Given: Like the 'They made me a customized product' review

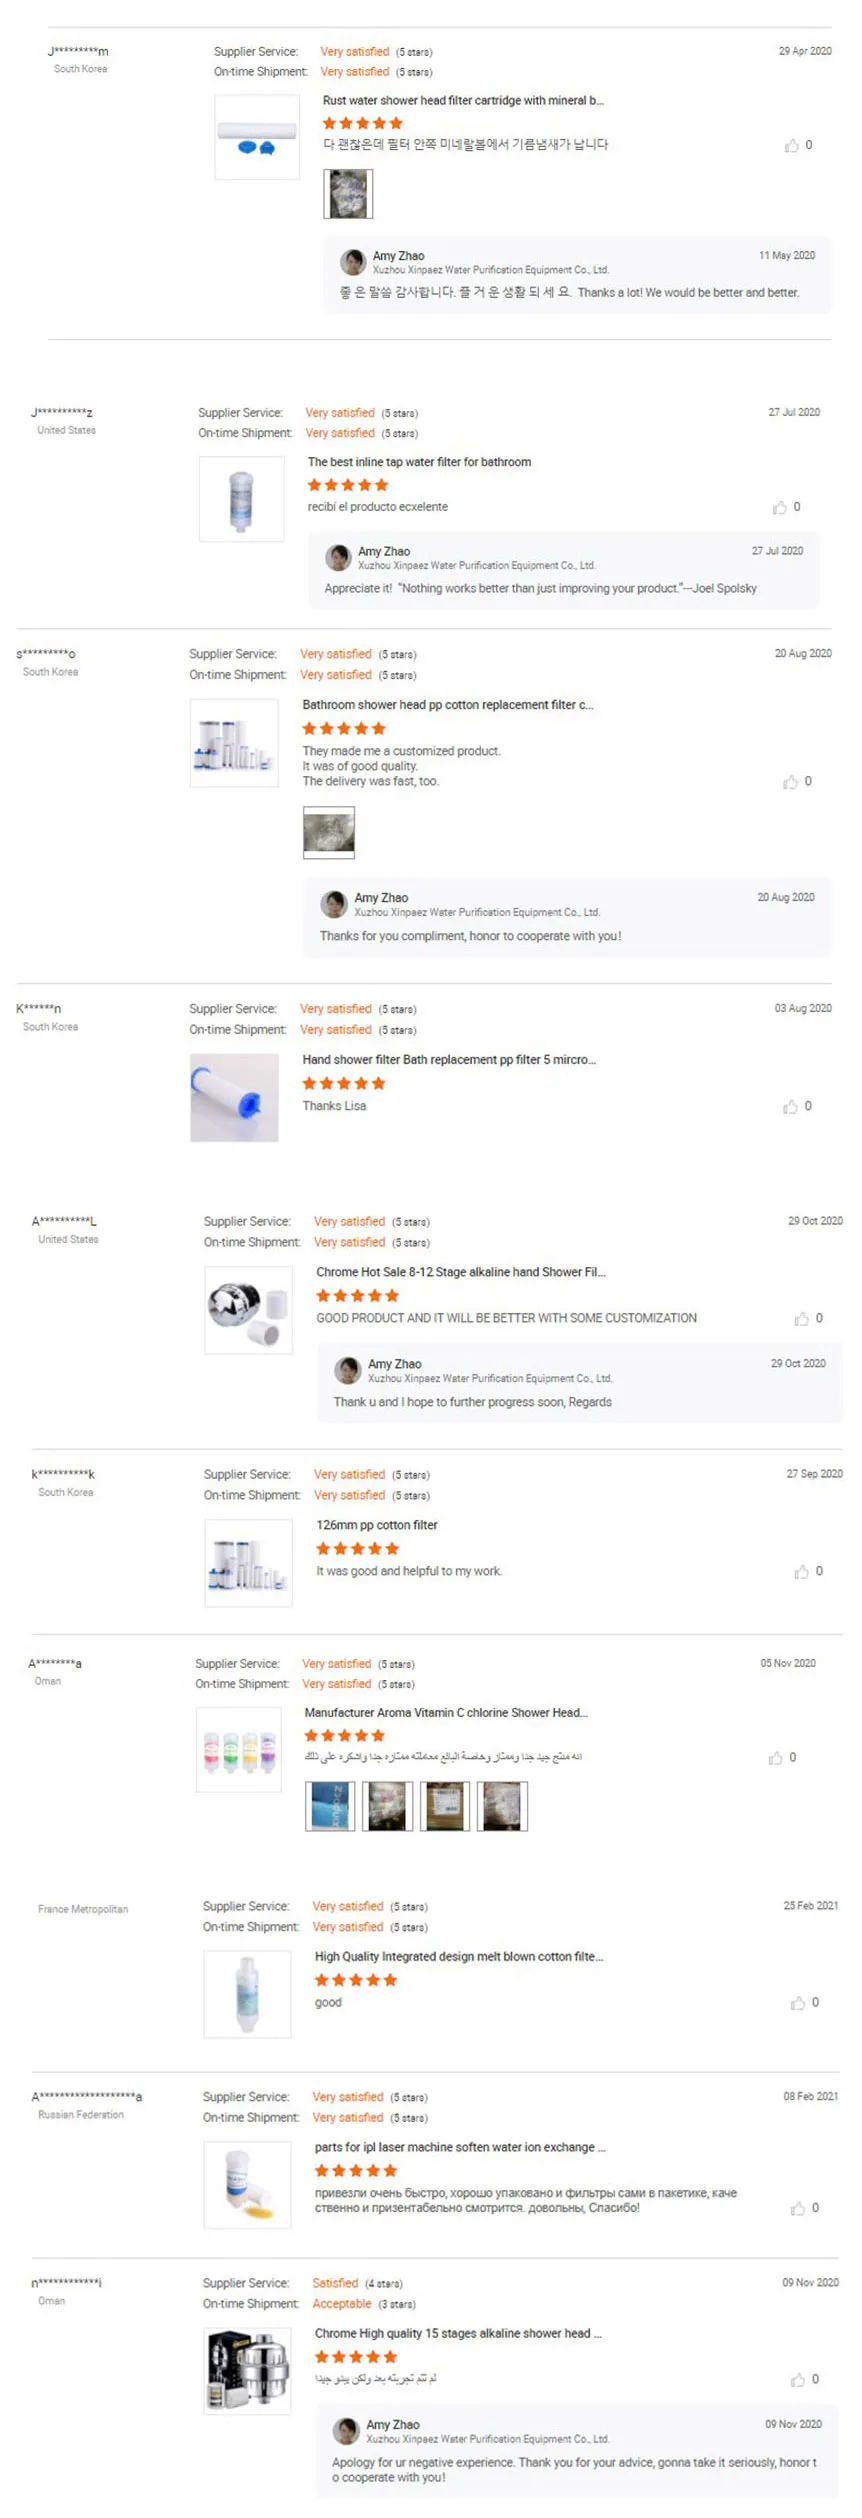Looking at the screenshot, I should coord(791,782).
